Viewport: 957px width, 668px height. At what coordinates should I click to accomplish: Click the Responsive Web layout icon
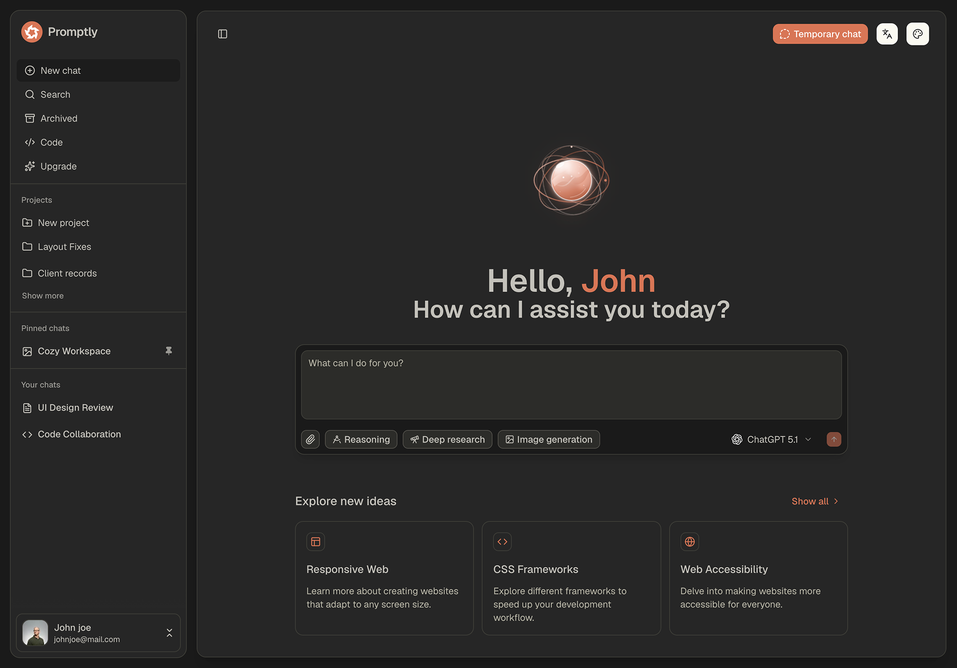click(x=316, y=542)
